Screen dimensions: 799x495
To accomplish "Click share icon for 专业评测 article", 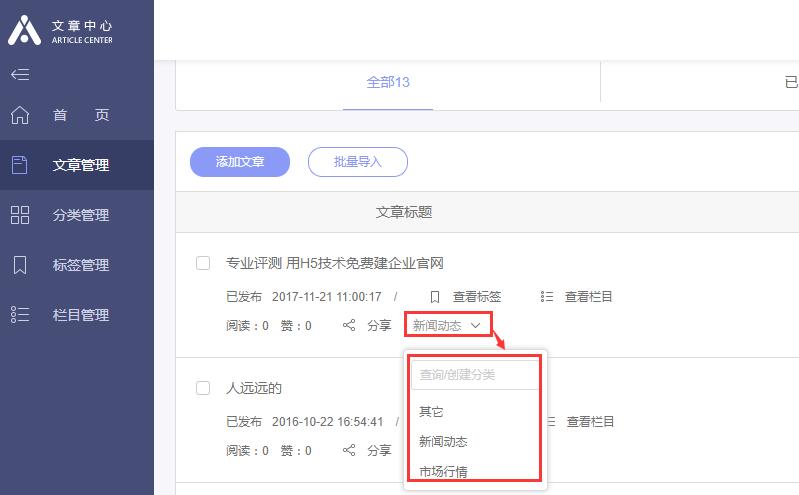I will pyautogui.click(x=349, y=325).
